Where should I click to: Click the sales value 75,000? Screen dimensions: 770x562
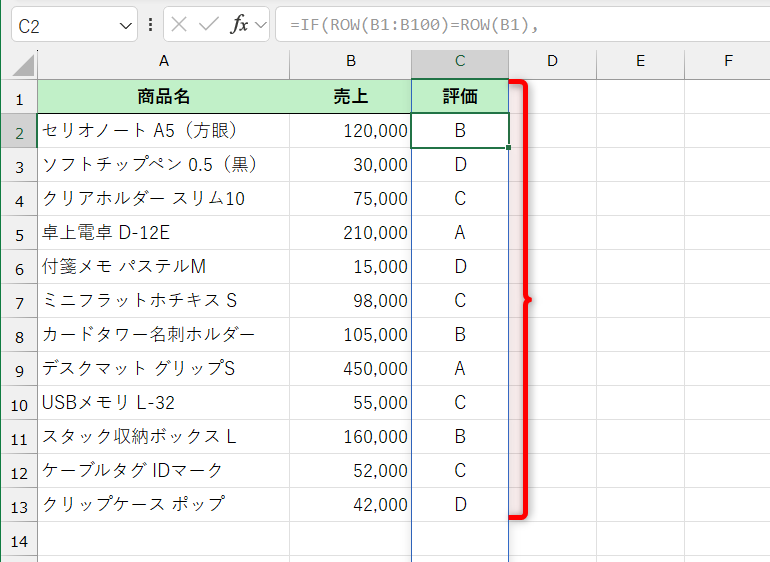point(351,198)
